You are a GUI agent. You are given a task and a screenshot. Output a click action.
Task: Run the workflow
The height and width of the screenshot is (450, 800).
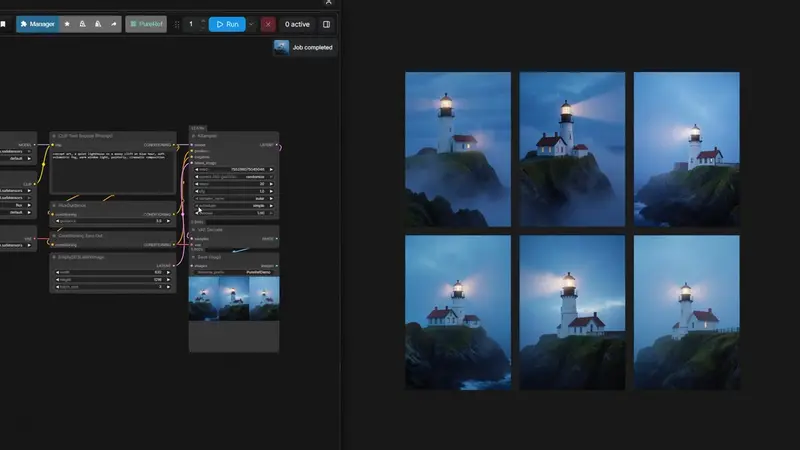[227, 24]
